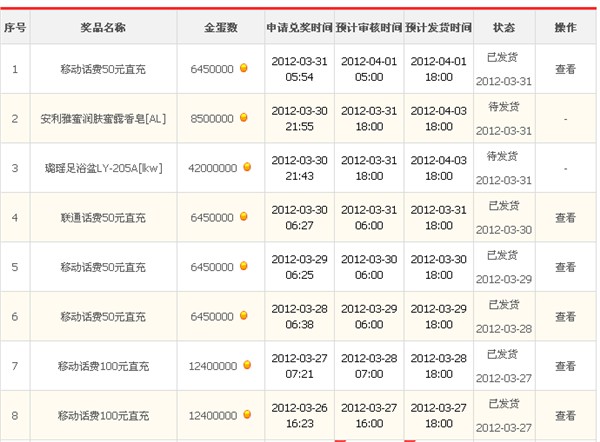Click the gold egg icon in row 7
The width and height of the screenshot is (600, 442).
click(x=247, y=365)
